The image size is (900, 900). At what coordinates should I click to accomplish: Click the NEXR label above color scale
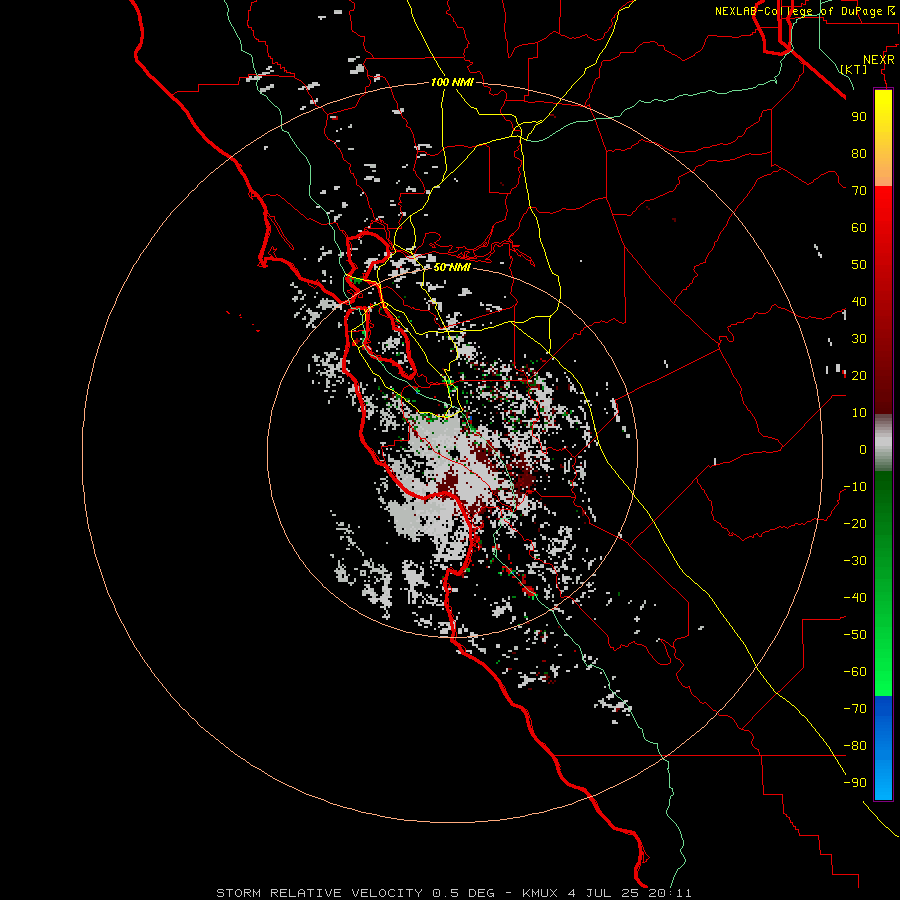tap(879, 60)
